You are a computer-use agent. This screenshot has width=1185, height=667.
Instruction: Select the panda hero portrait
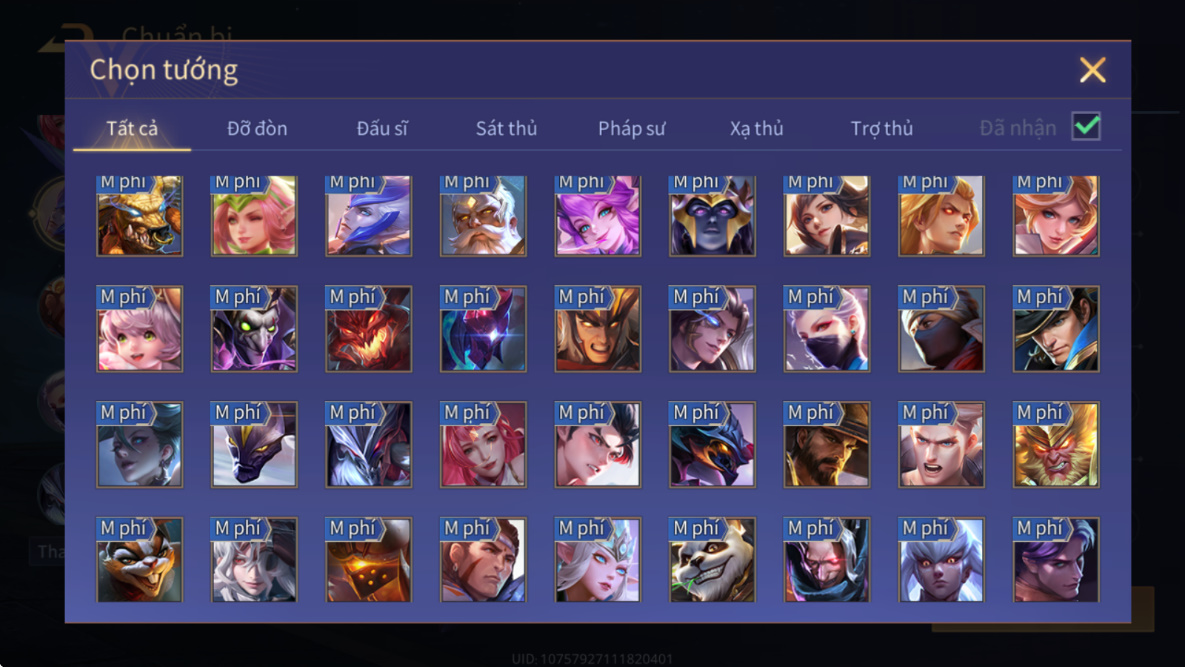[x=712, y=560]
